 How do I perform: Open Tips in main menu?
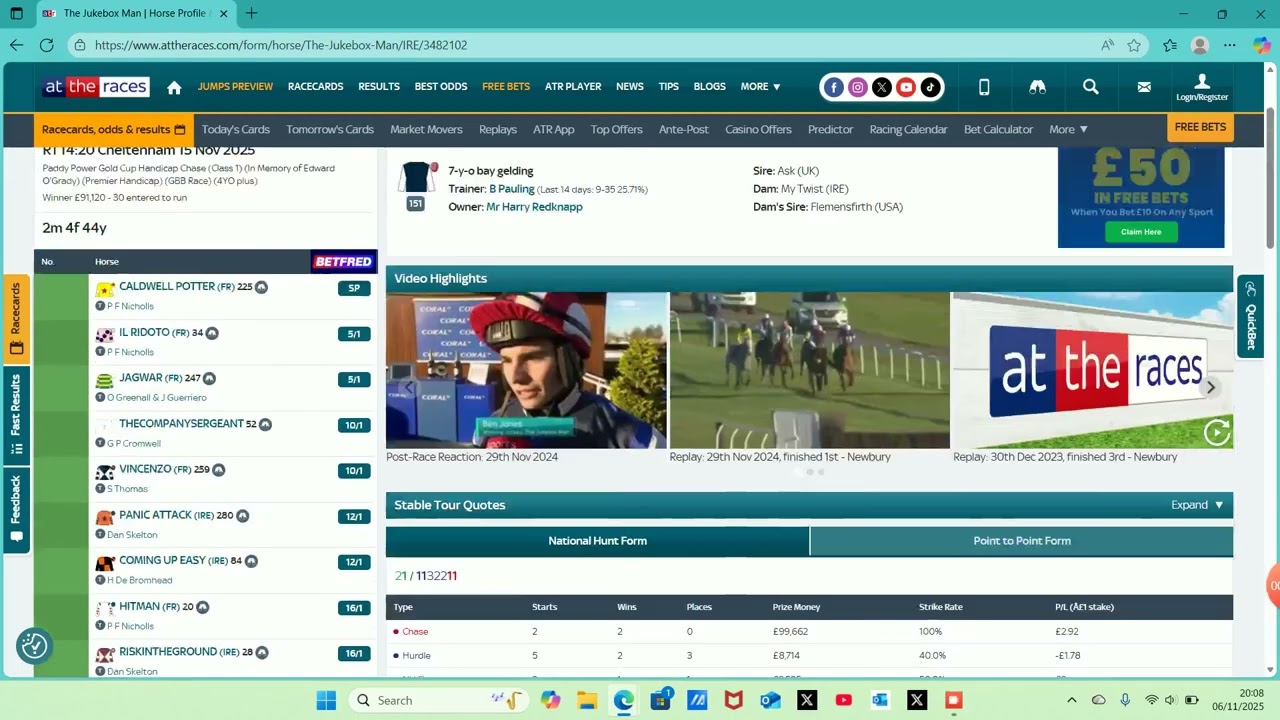click(x=669, y=87)
